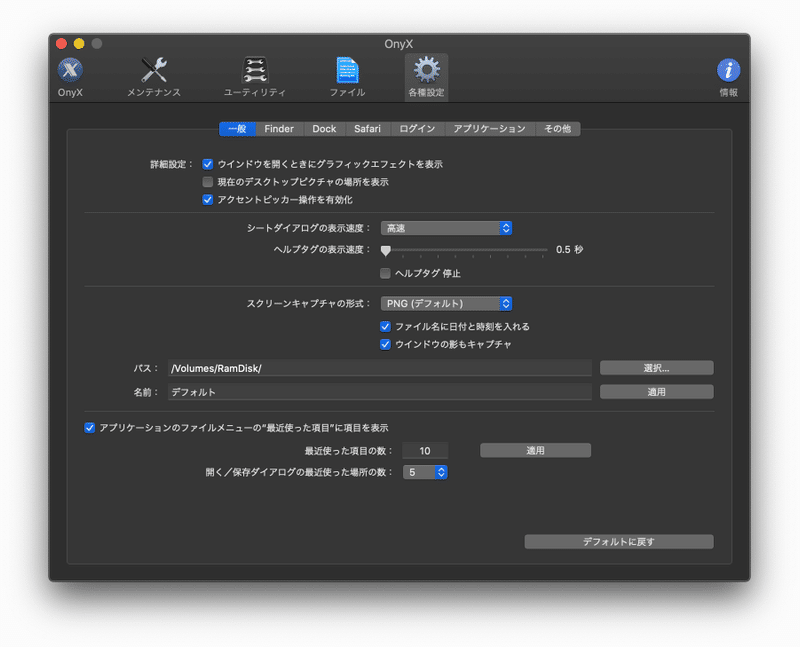Close the OnyX window
Screen dimensions: 800x647
[62, 44]
